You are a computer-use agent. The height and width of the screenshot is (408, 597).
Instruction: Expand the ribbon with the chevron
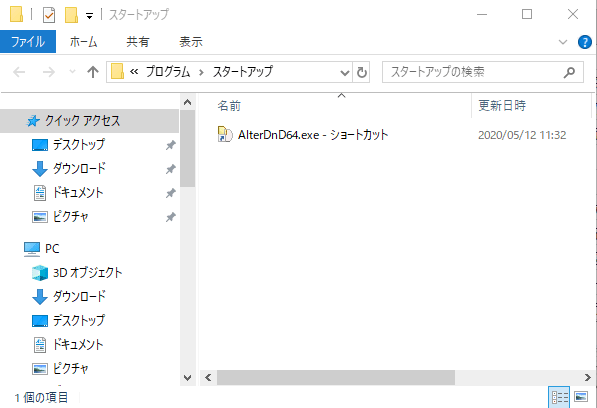click(563, 42)
